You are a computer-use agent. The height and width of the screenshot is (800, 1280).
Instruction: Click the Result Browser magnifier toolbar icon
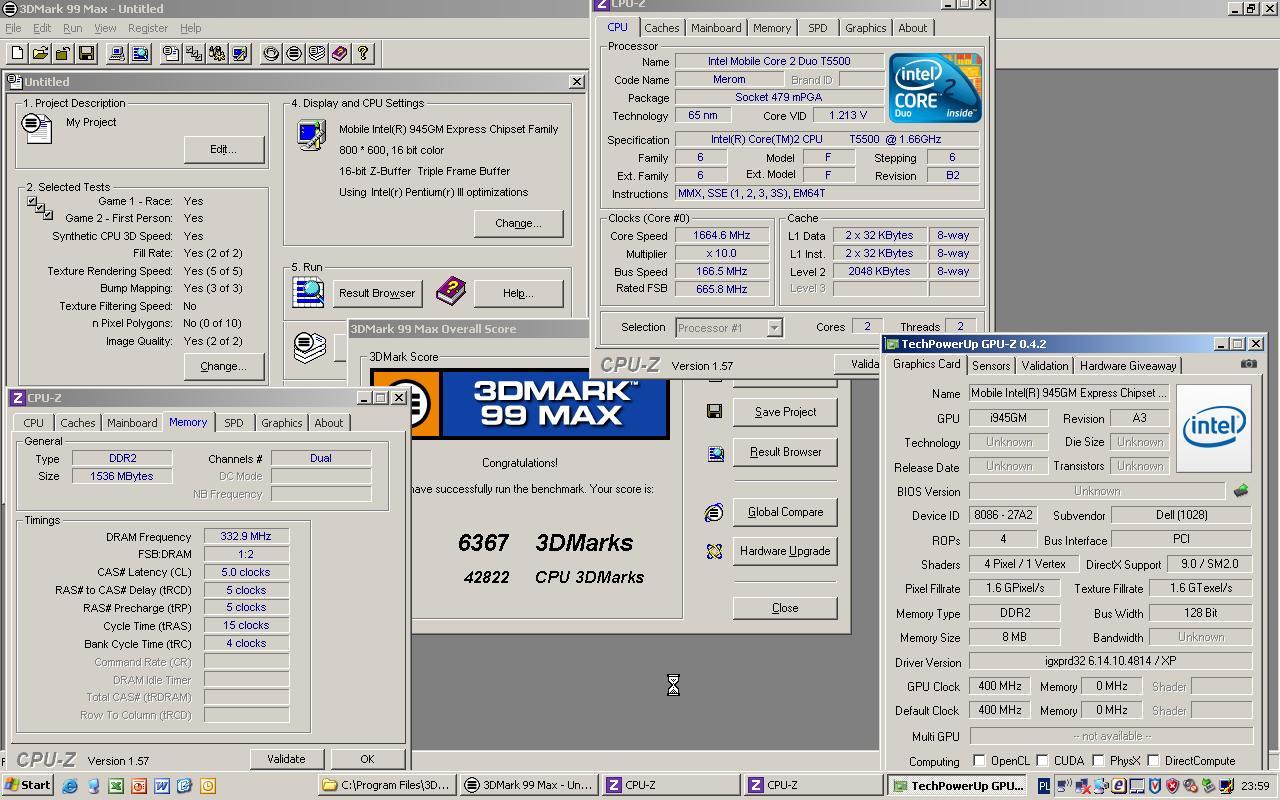tap(140, 53)
